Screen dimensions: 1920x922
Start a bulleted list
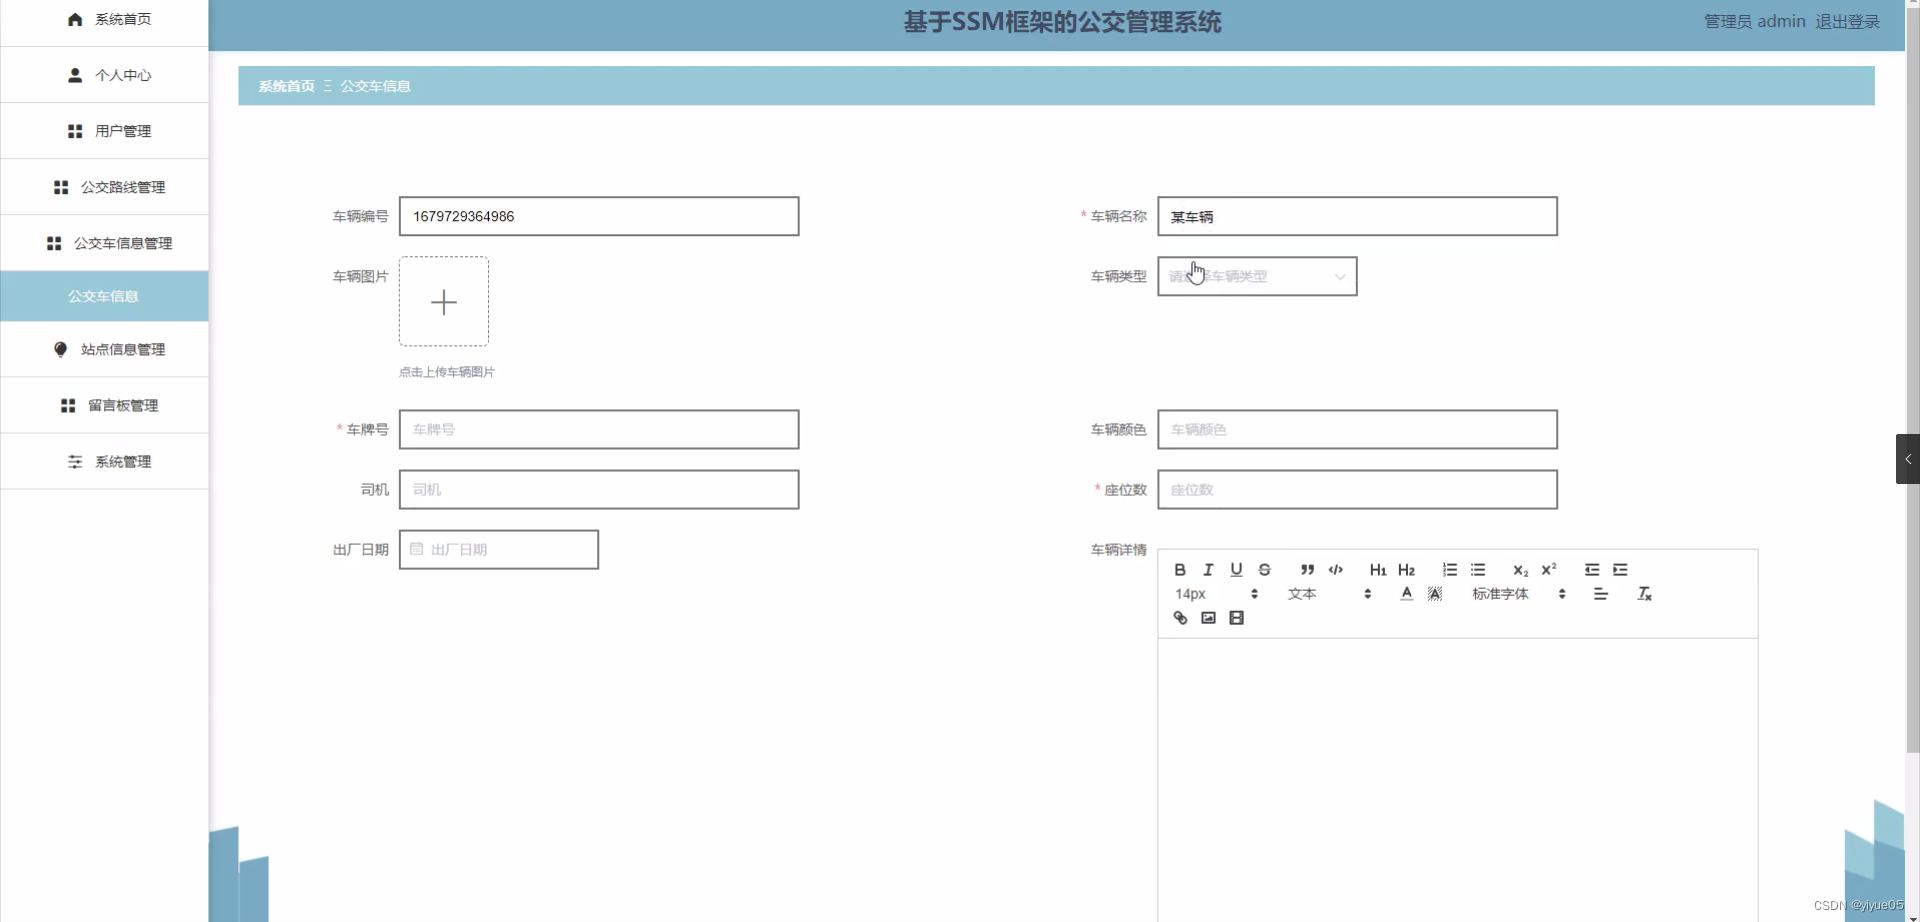[1478, 570]
